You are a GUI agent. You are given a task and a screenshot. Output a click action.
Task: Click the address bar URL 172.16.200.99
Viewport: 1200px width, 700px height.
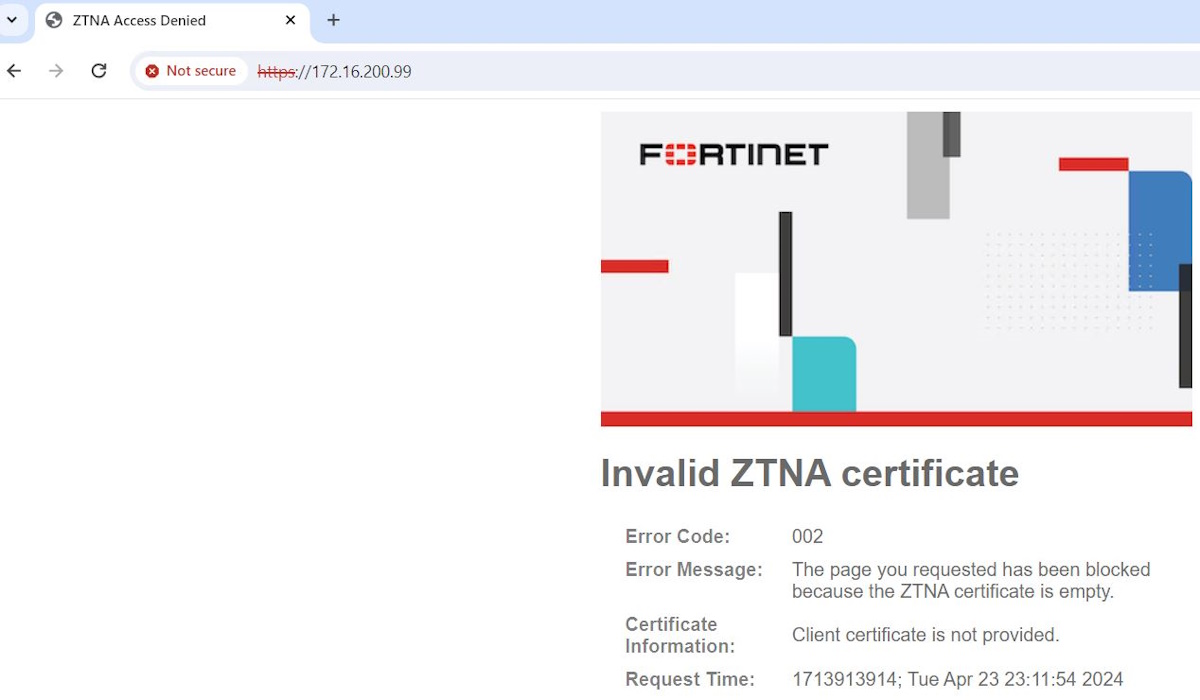pyautogui.click(x=356, y=71)
